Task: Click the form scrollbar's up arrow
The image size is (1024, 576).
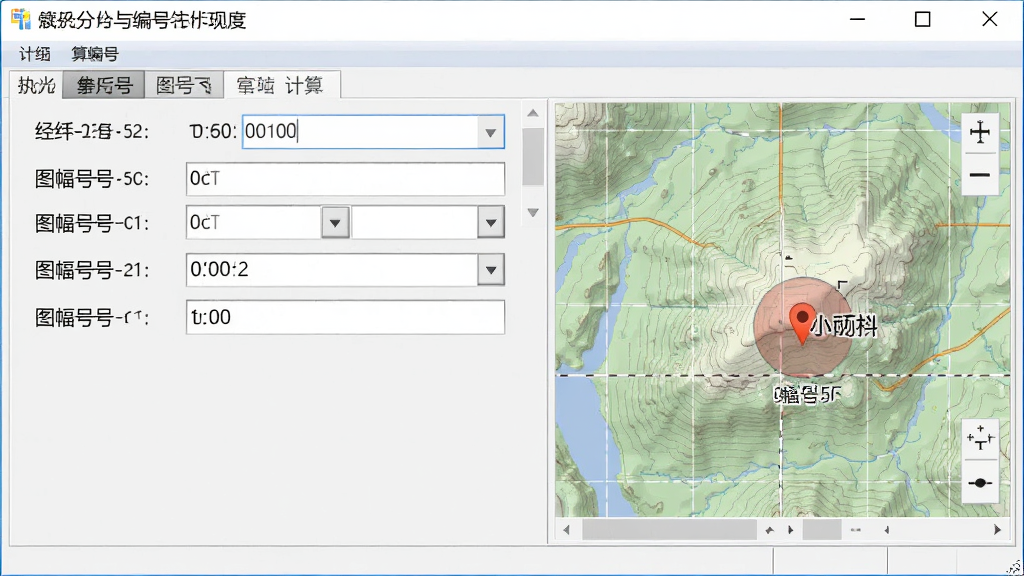Action: (x=533, y=114)
